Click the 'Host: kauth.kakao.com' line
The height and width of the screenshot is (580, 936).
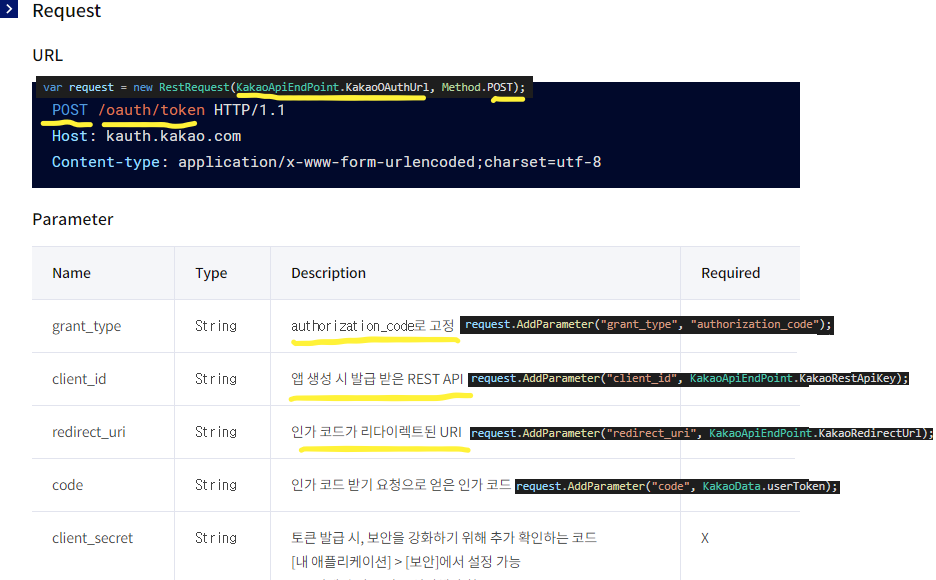pos(146,136)
